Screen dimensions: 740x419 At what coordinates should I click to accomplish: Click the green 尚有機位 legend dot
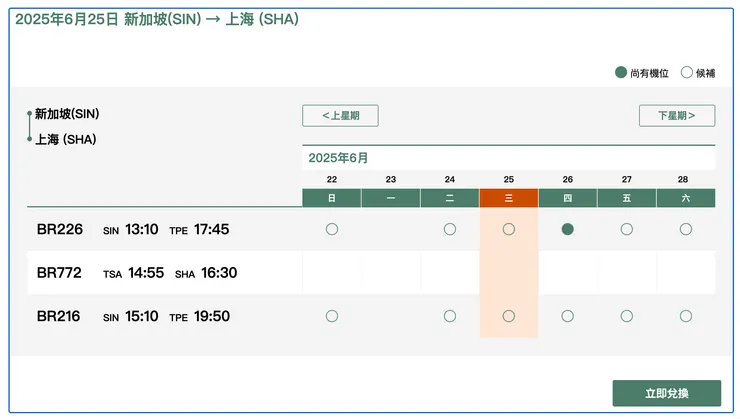click(x=621, y=72)
